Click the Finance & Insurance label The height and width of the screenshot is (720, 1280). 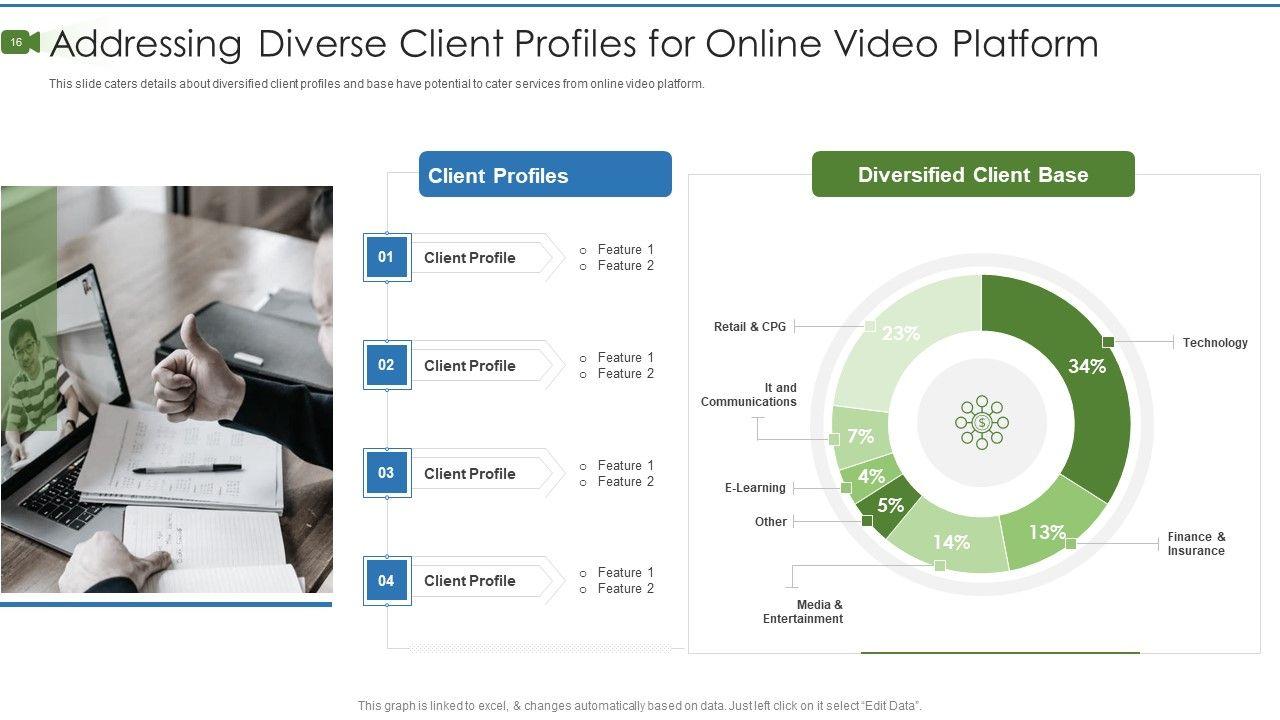tap(1196, 544)
